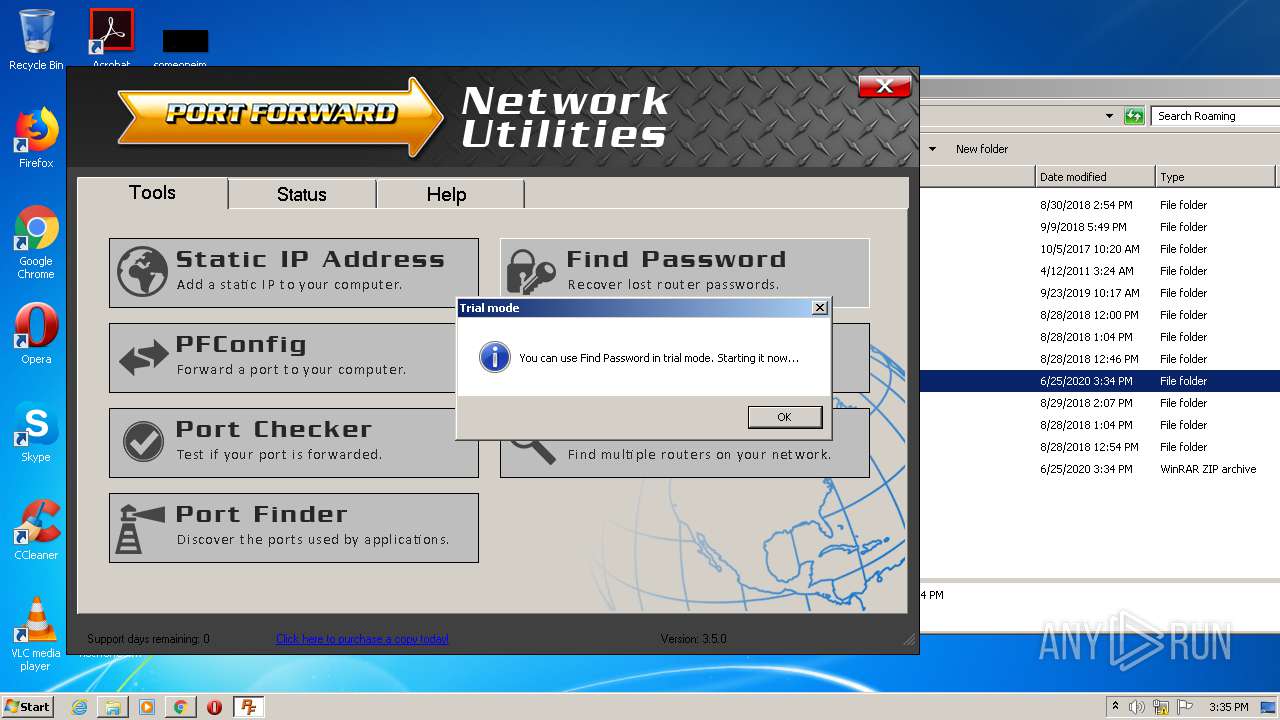Select the WinRAR ZIP archive row
Screen dimensions: 1280x720
1100,469
